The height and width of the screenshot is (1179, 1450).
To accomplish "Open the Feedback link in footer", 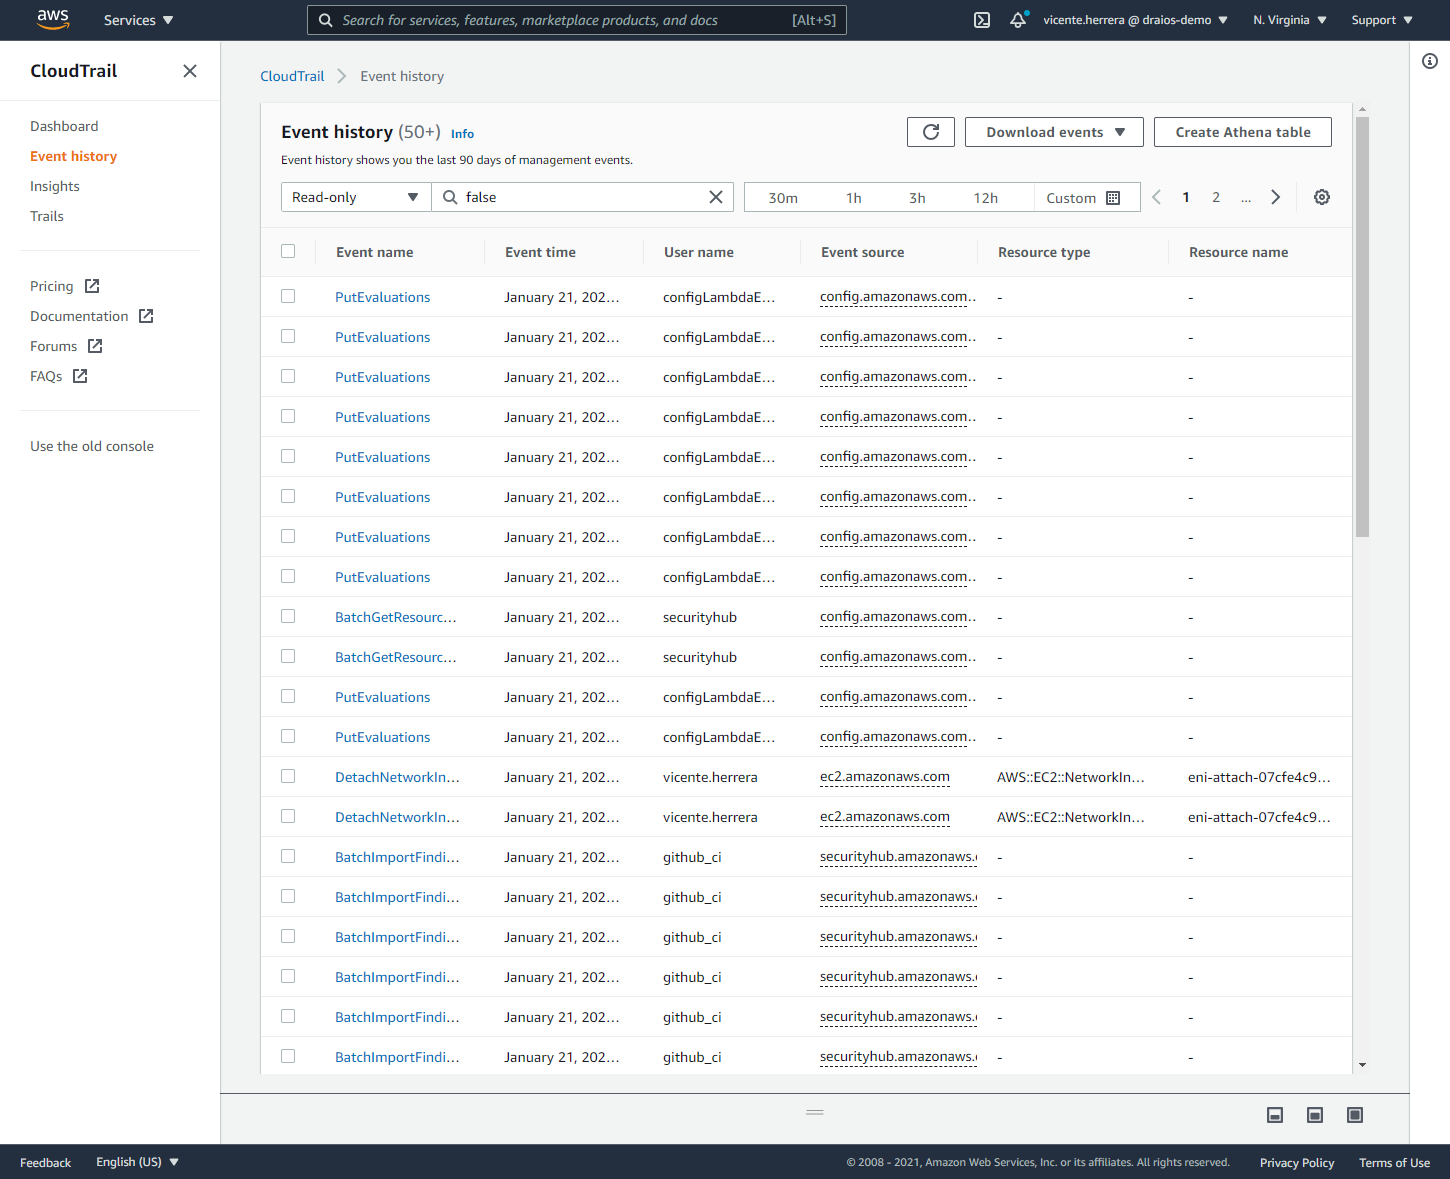I will tap(45, 1163).
